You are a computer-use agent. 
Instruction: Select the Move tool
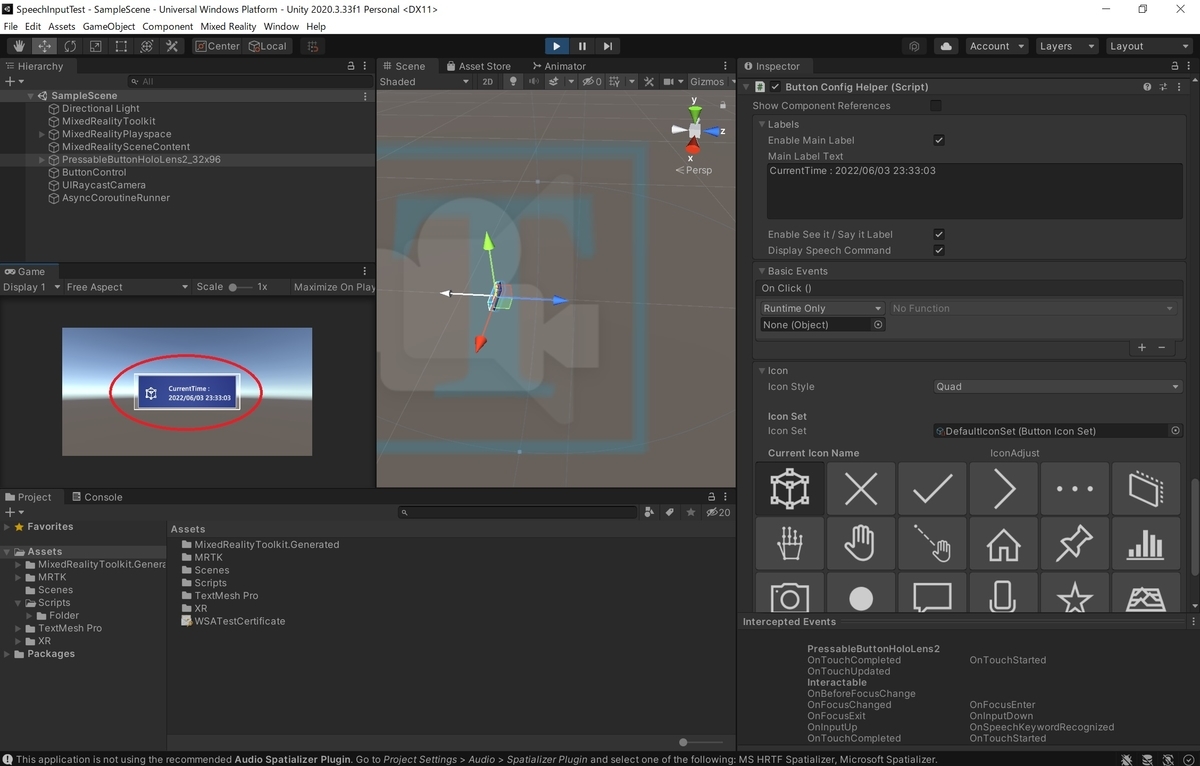(45, 46)
